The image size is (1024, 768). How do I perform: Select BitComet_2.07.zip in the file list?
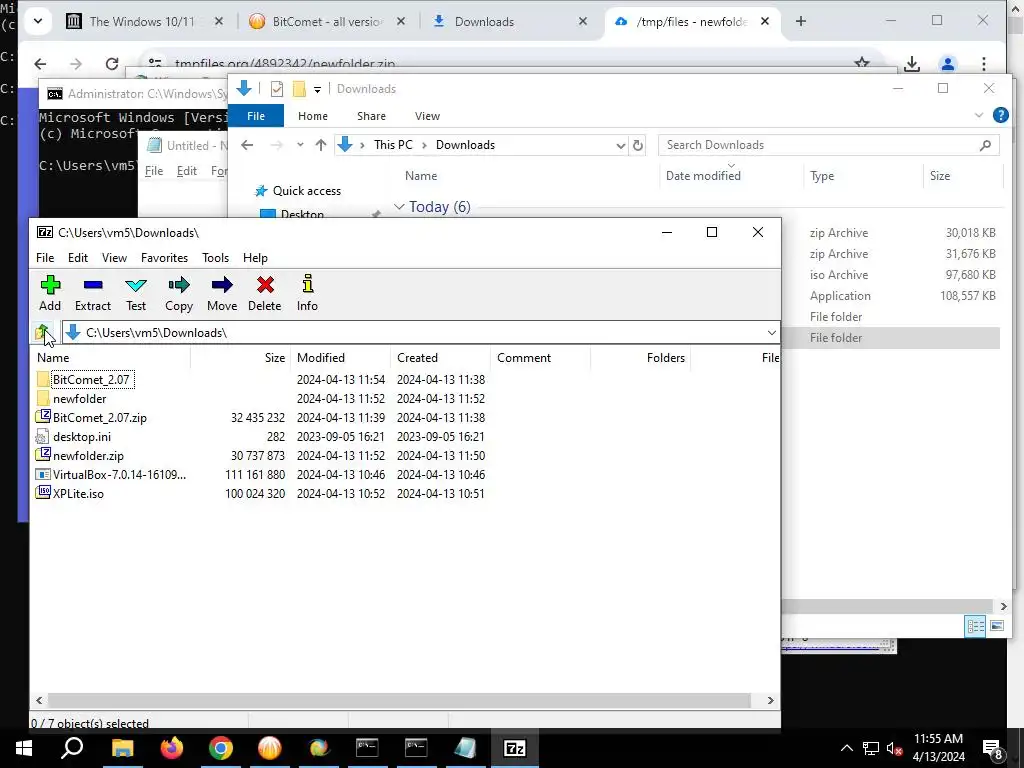[99, 417]
